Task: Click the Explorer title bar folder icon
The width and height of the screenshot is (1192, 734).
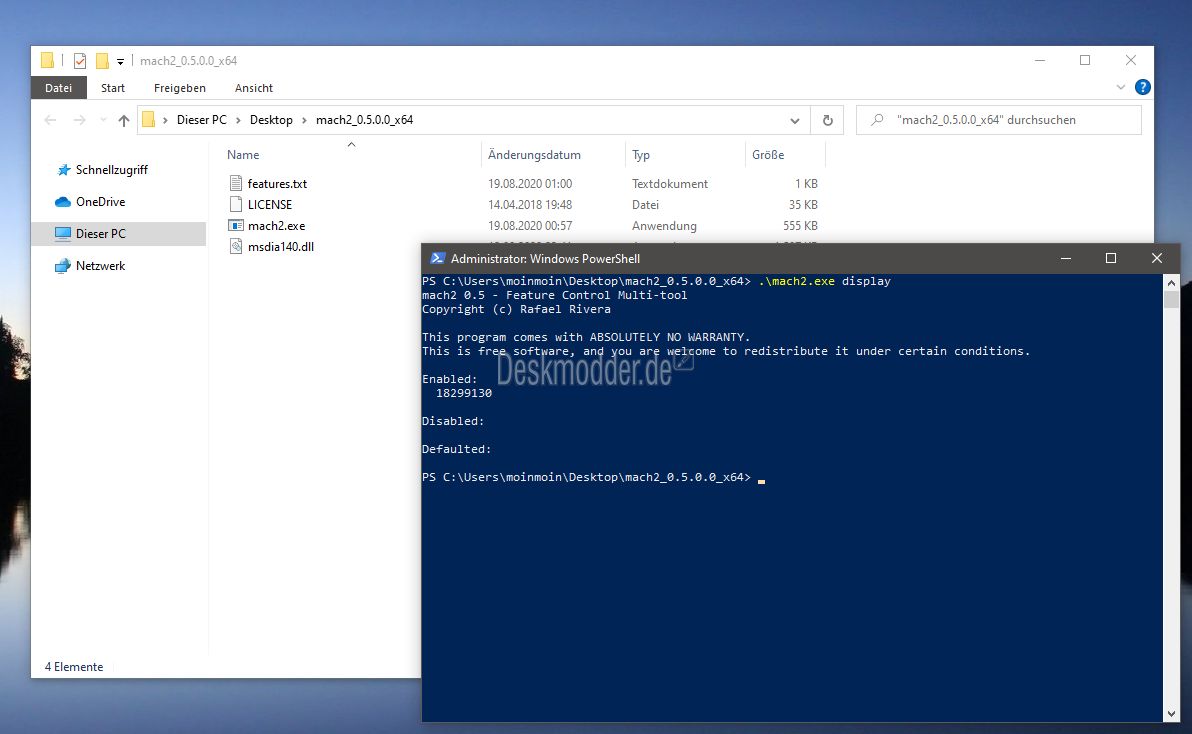Action: coord(47,61)
